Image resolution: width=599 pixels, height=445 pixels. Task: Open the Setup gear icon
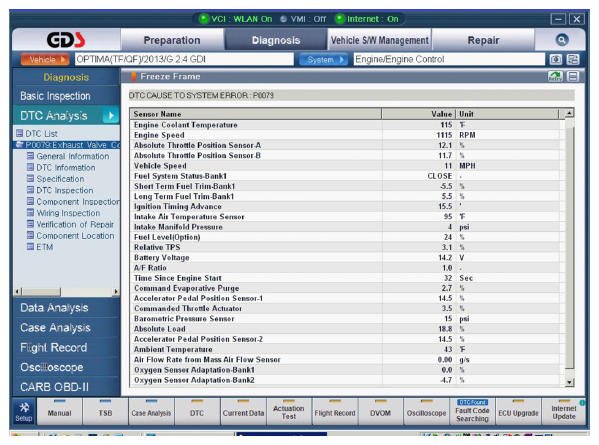pos(24,412)
